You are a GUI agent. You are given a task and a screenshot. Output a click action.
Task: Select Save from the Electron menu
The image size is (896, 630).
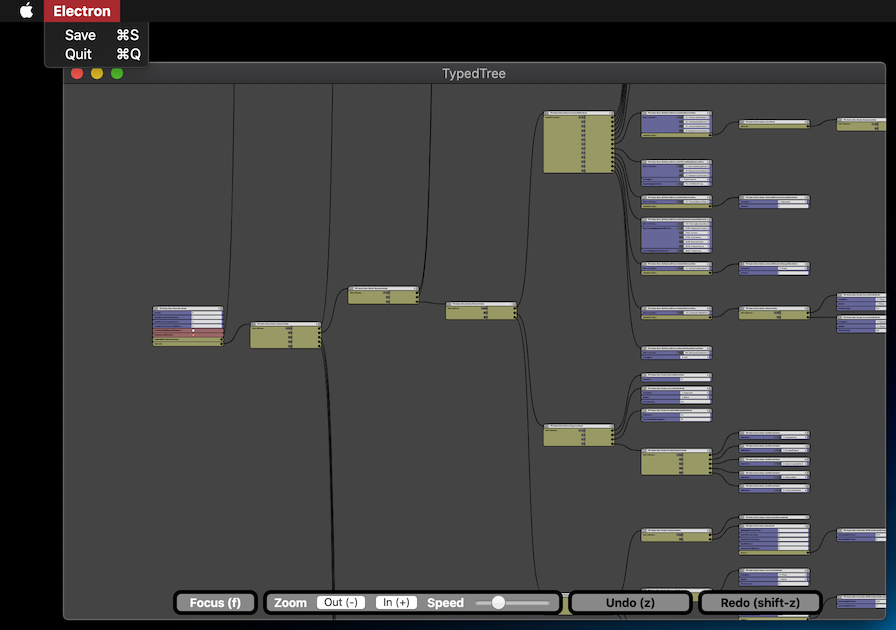tap(80, 34)
